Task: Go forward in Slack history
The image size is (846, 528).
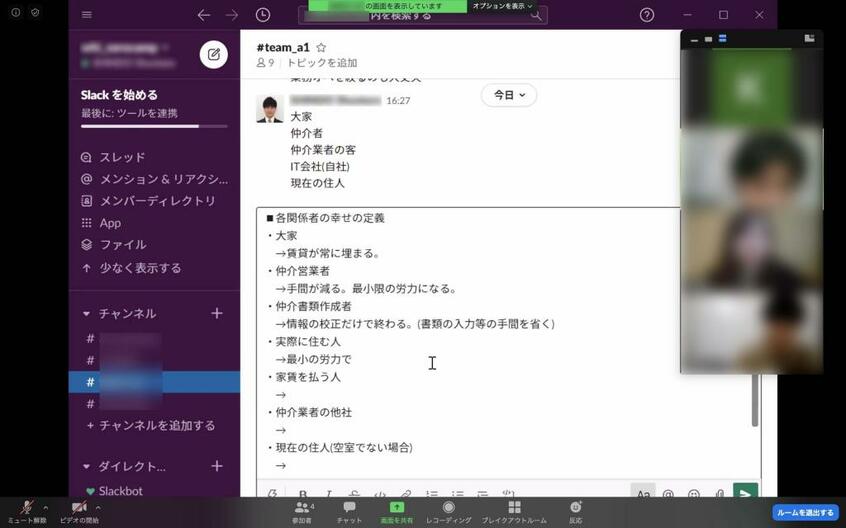Action: [x=232, y=15]
